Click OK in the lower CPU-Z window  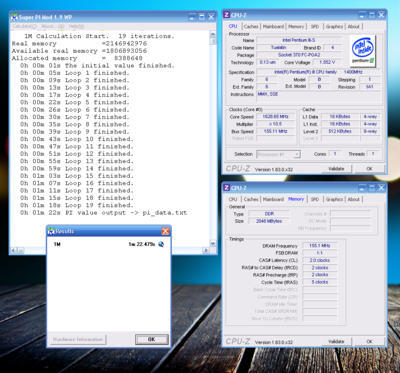tap(369, 341)
